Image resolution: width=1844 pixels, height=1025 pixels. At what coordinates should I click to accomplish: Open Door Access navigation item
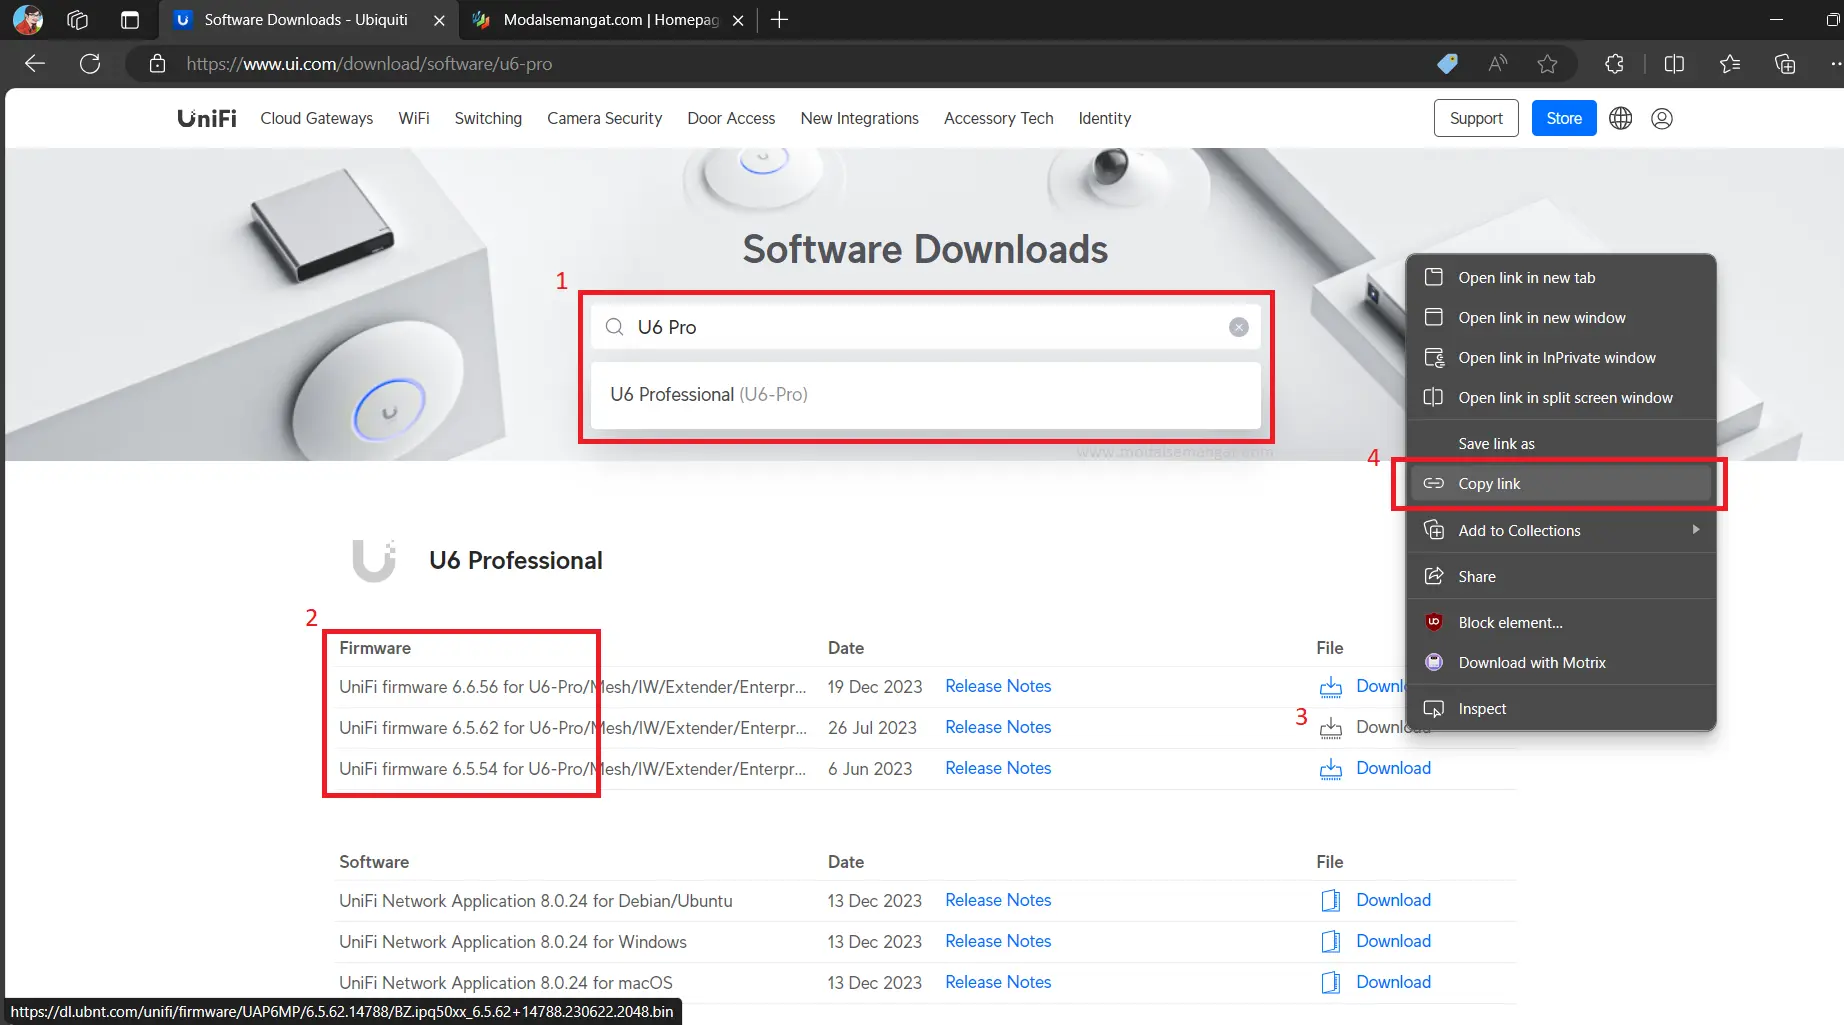pos(731,118)
